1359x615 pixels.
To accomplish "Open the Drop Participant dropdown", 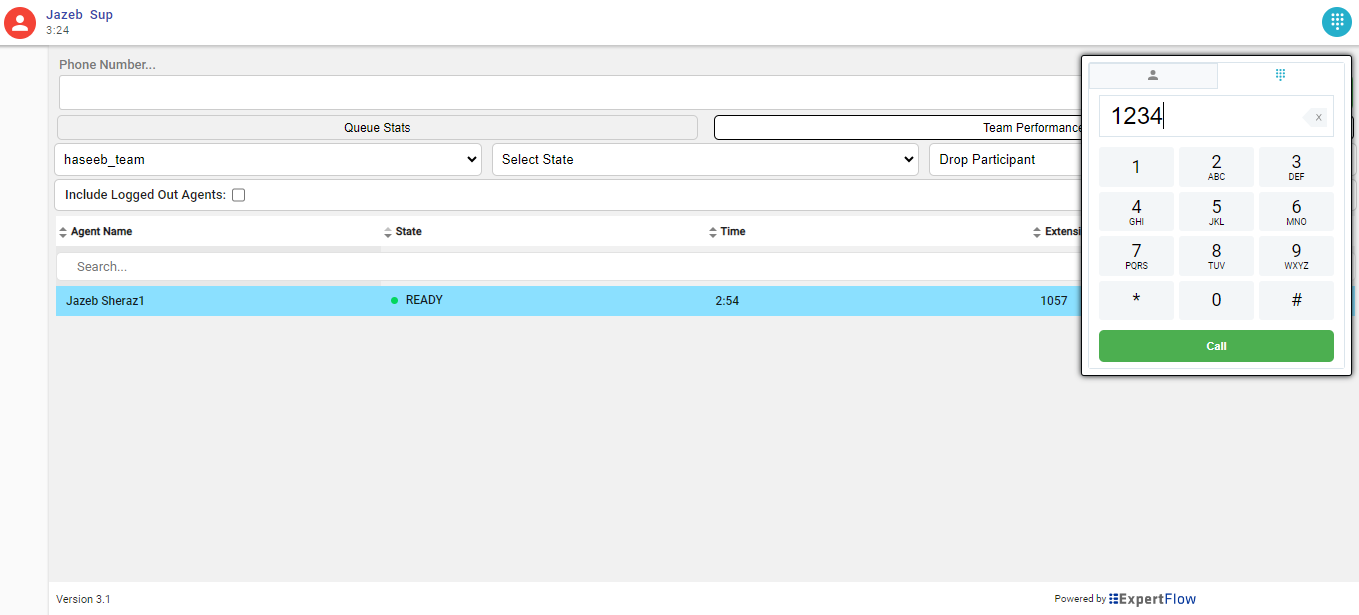I will point(1004,160).
